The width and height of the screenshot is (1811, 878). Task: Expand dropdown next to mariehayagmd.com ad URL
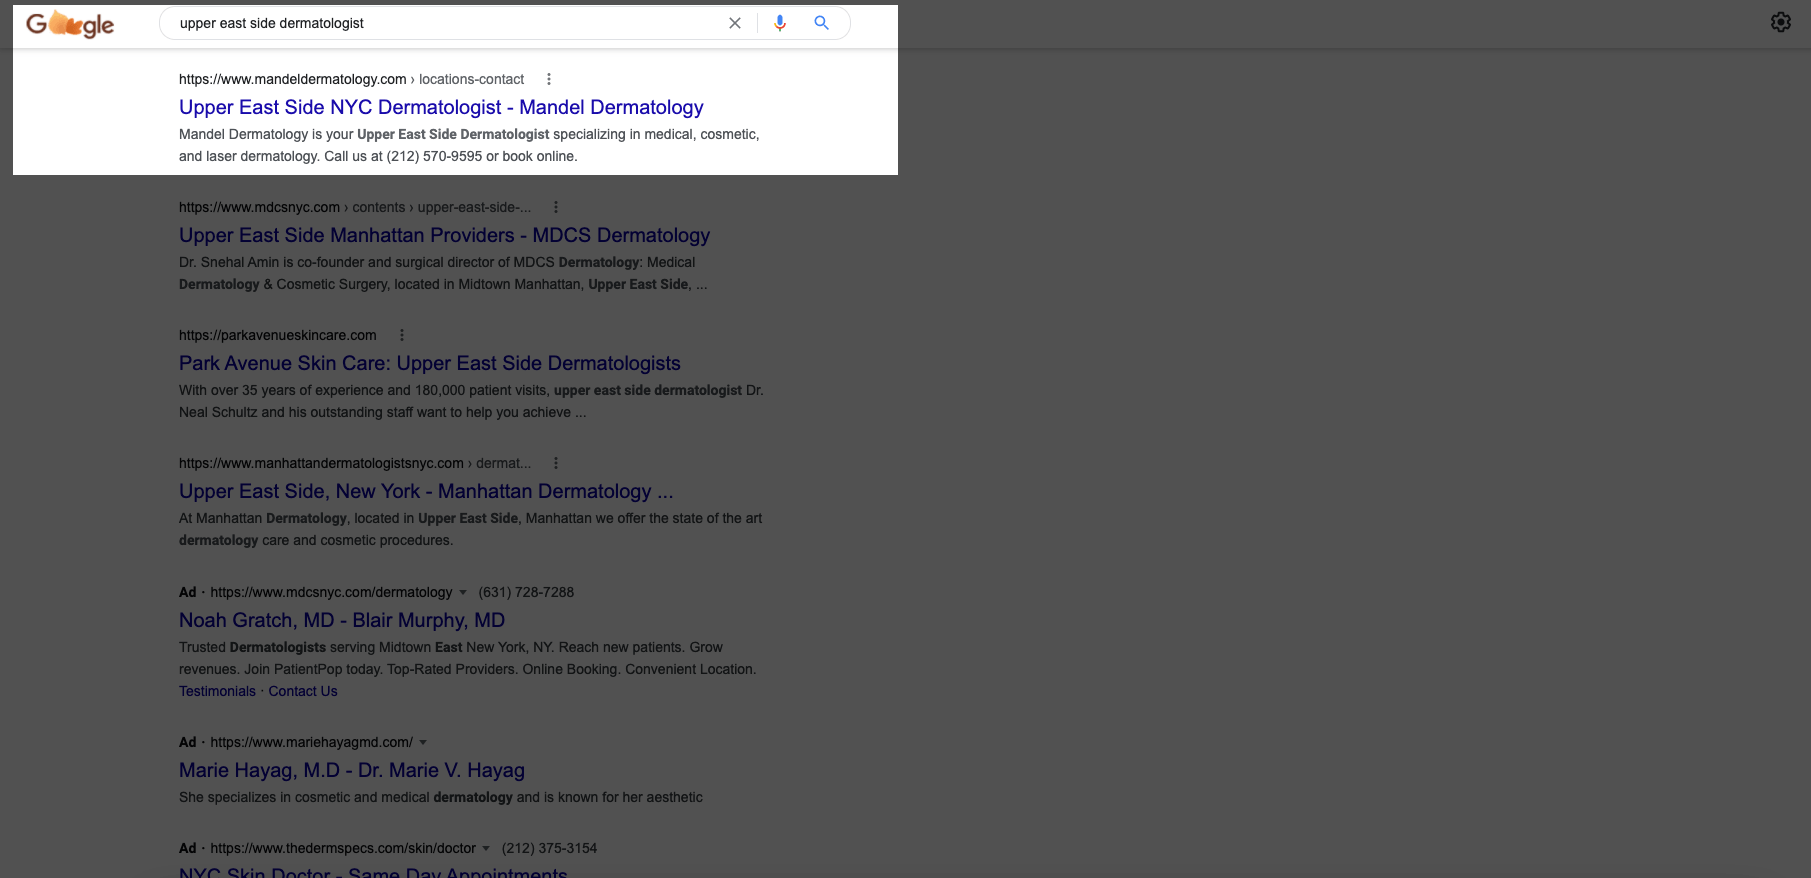423,742
